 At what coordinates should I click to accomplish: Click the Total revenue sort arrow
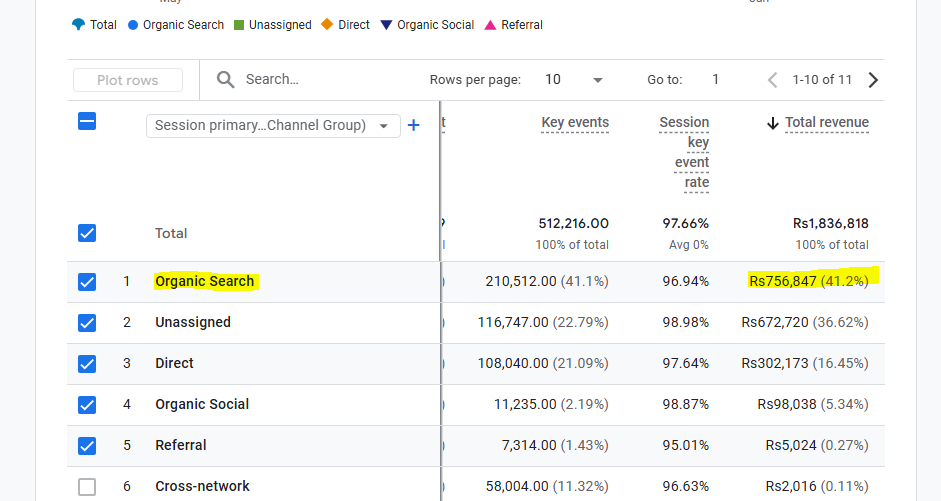pyautogui.click(x=773, y=123)
